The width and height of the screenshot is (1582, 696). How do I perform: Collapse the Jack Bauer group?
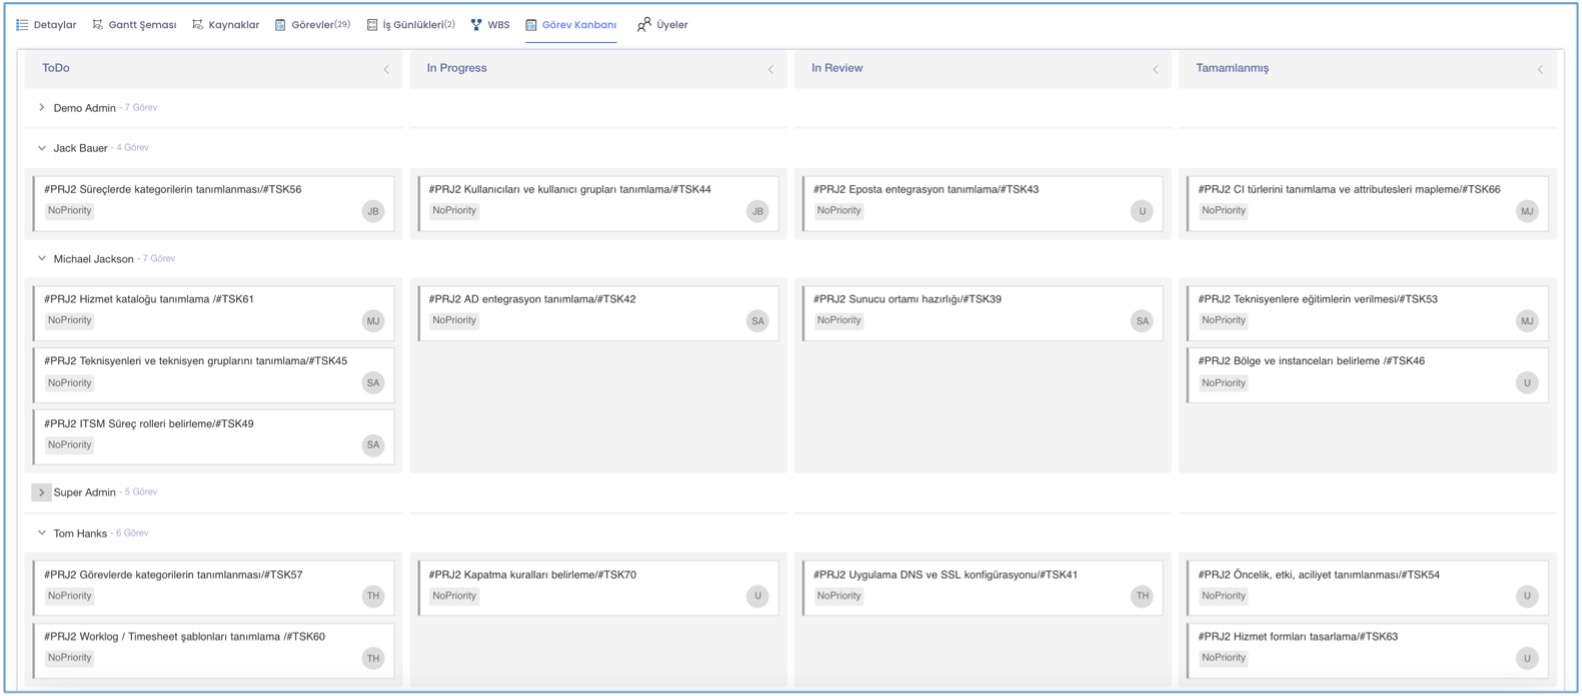point(42,148)
